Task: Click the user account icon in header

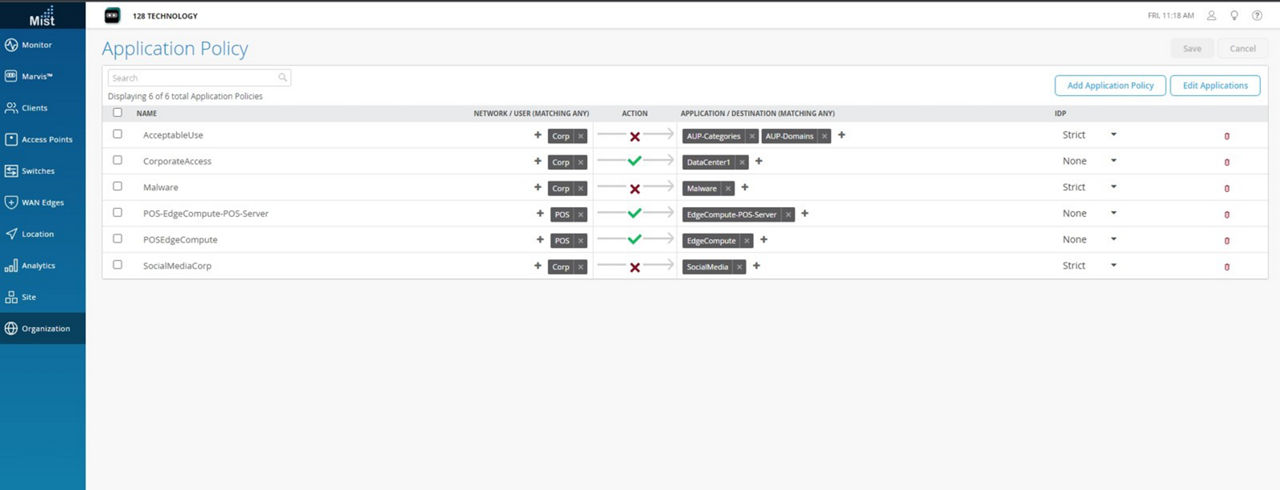Action: (x=1212, y=16)
